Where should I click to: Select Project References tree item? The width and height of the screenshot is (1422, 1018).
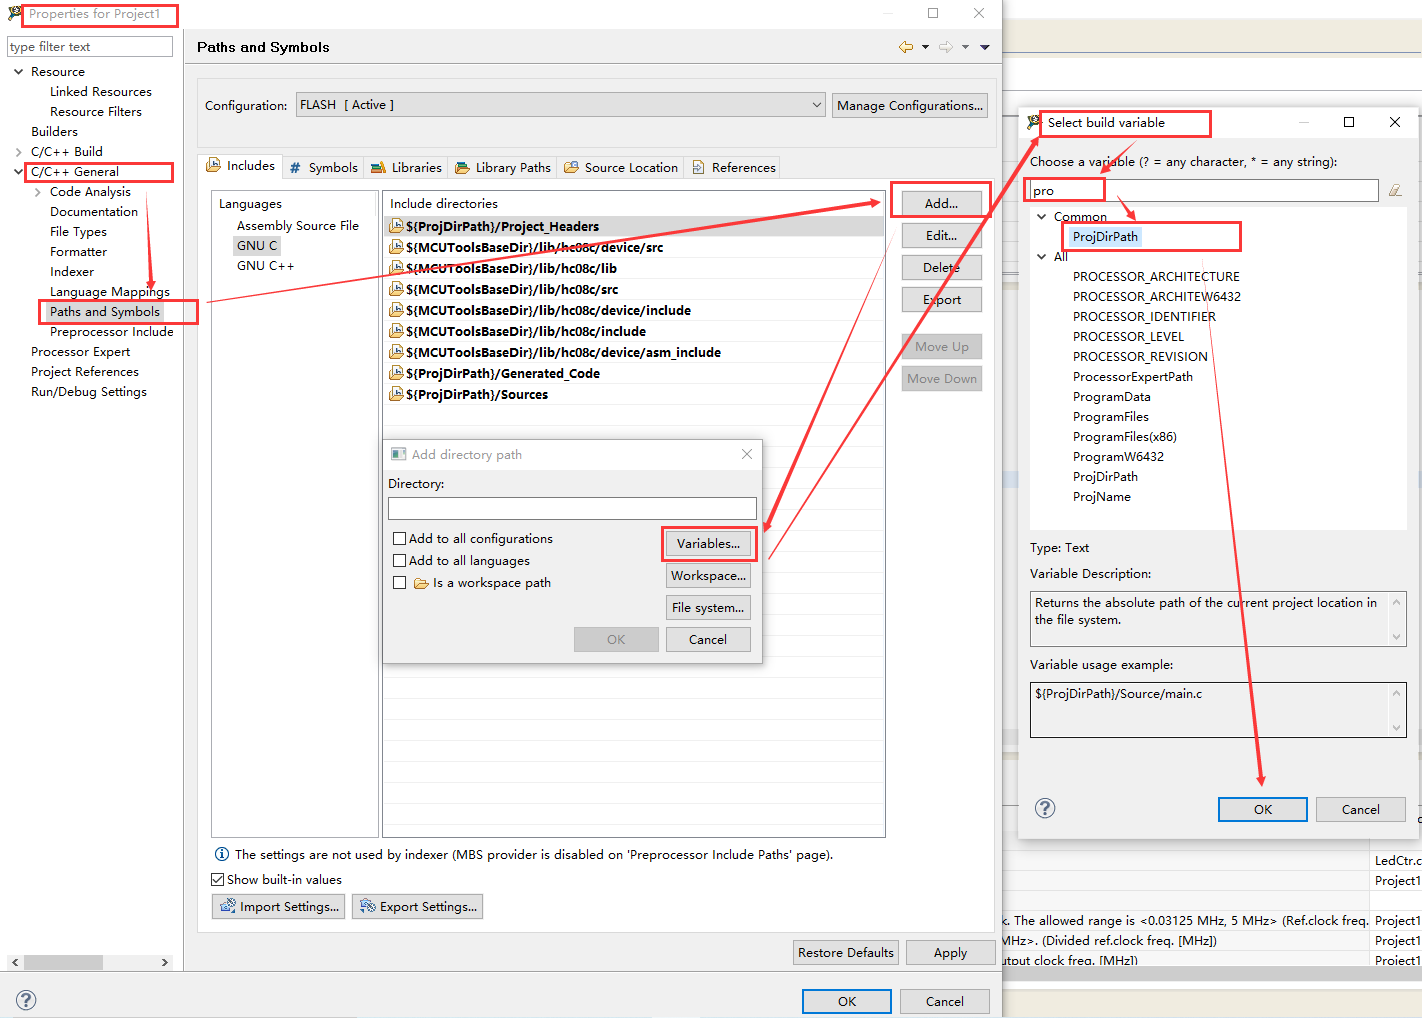pyautogui.click(x=85, y=372)
